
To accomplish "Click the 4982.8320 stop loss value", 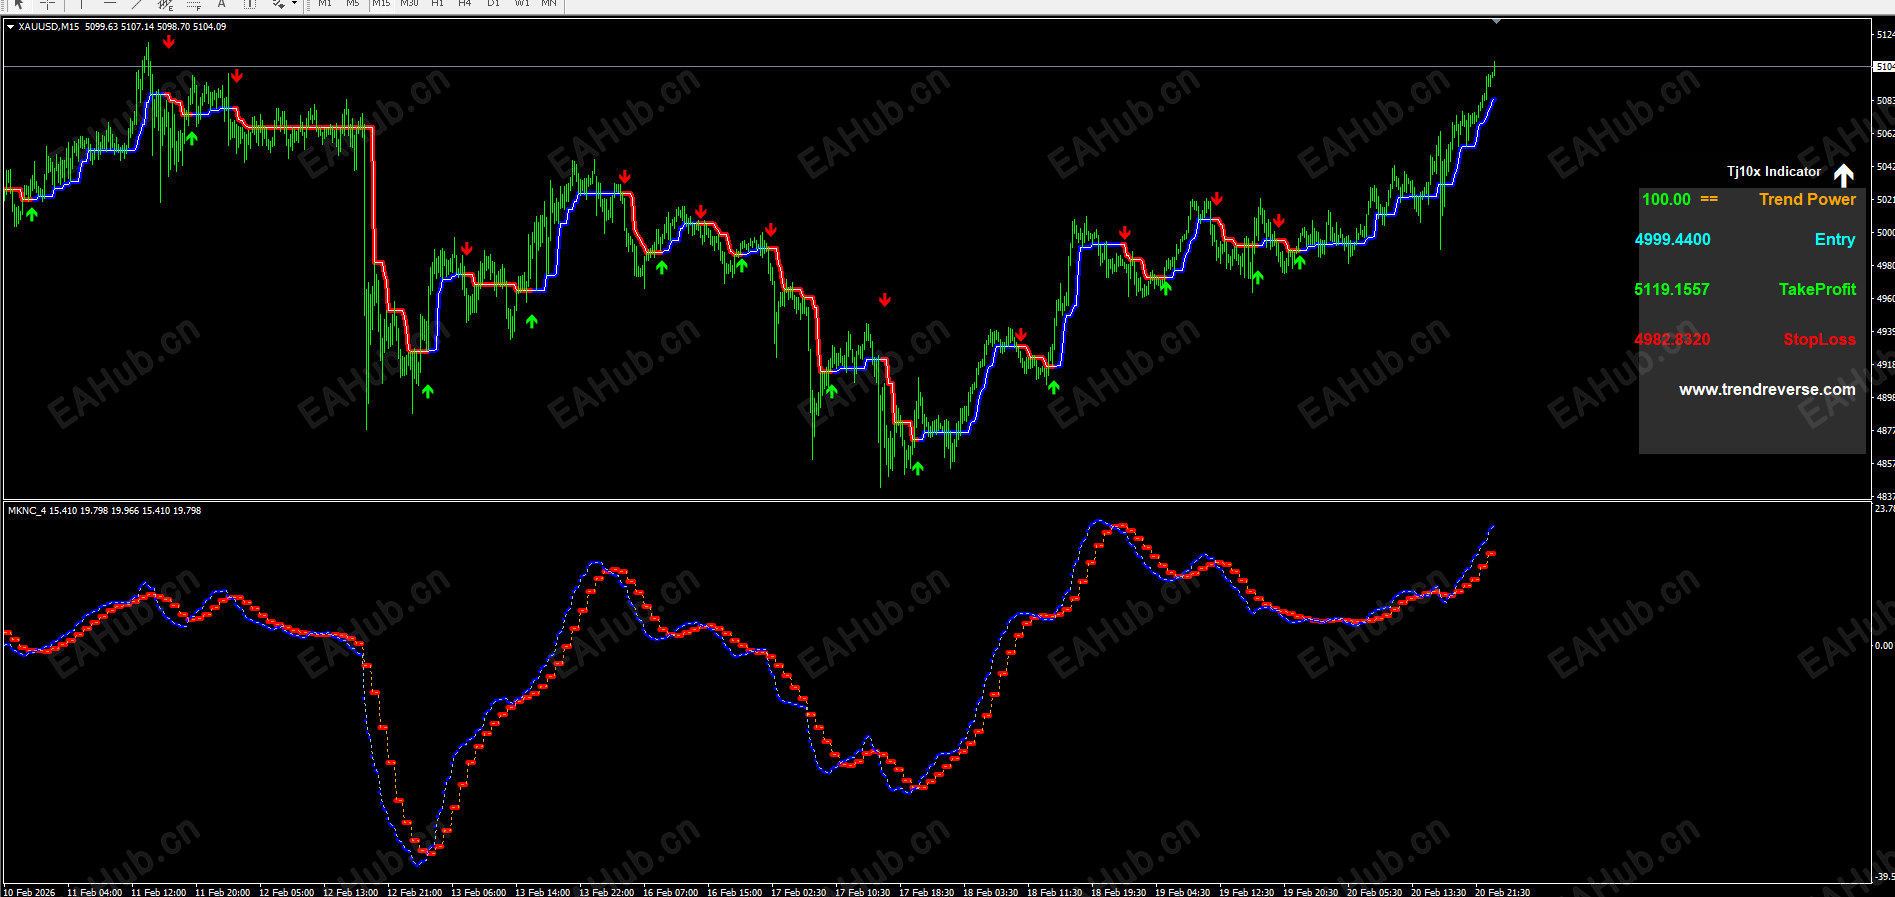I will tap(1672, 339).
